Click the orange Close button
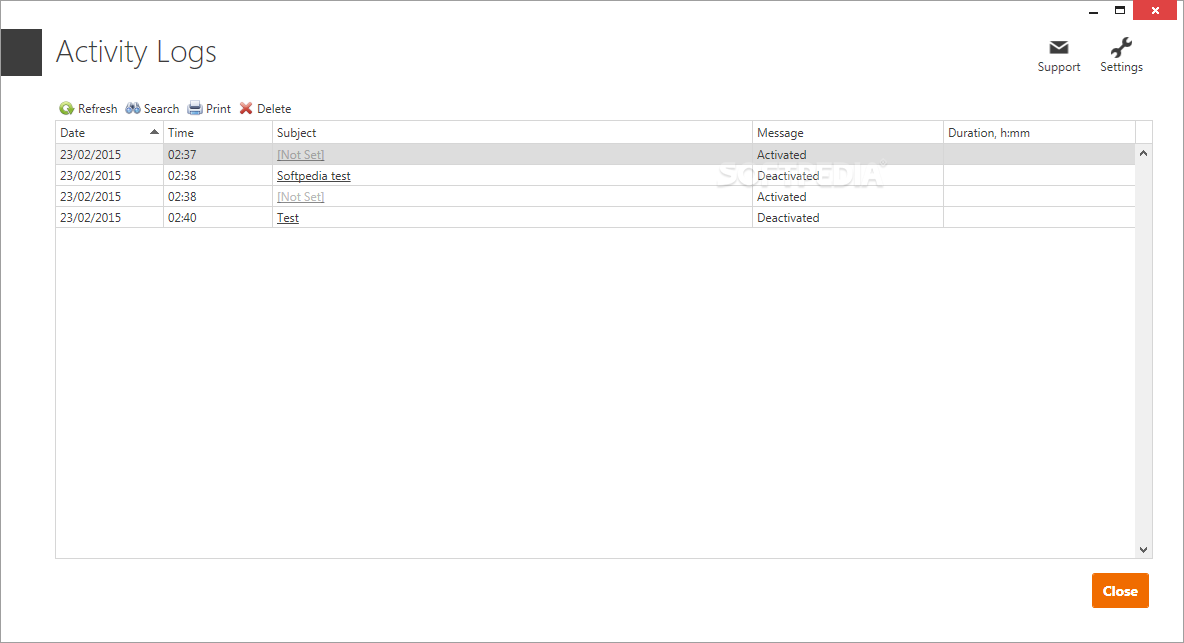This screenshot has width=1184, height=643. (1120, 591)
